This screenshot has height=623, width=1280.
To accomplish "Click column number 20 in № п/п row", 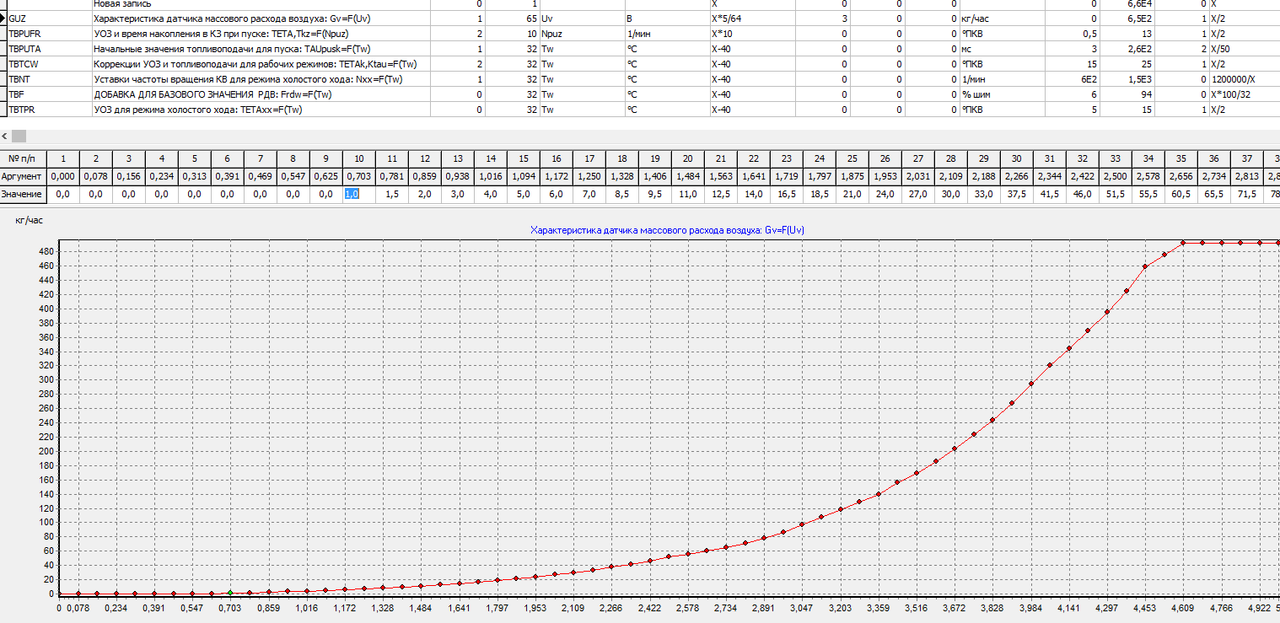I will coord(688,158).
